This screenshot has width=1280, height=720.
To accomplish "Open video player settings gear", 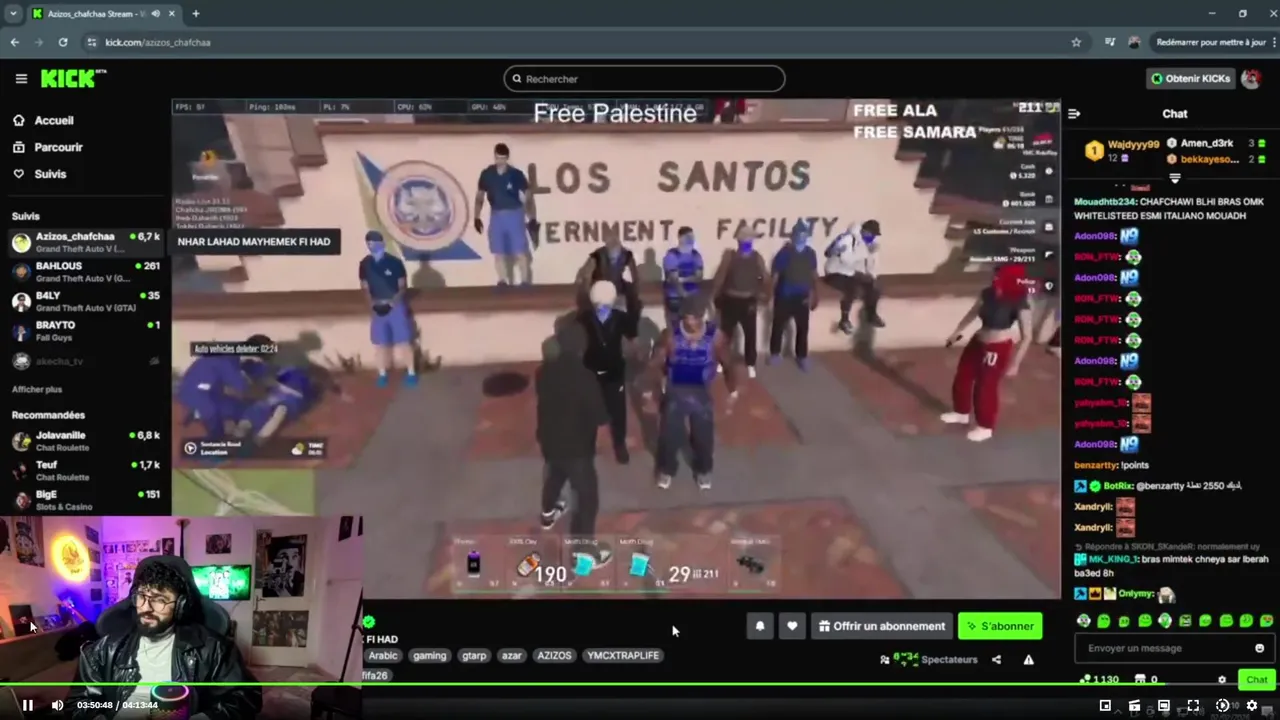I will click(x=1251, y=706).
